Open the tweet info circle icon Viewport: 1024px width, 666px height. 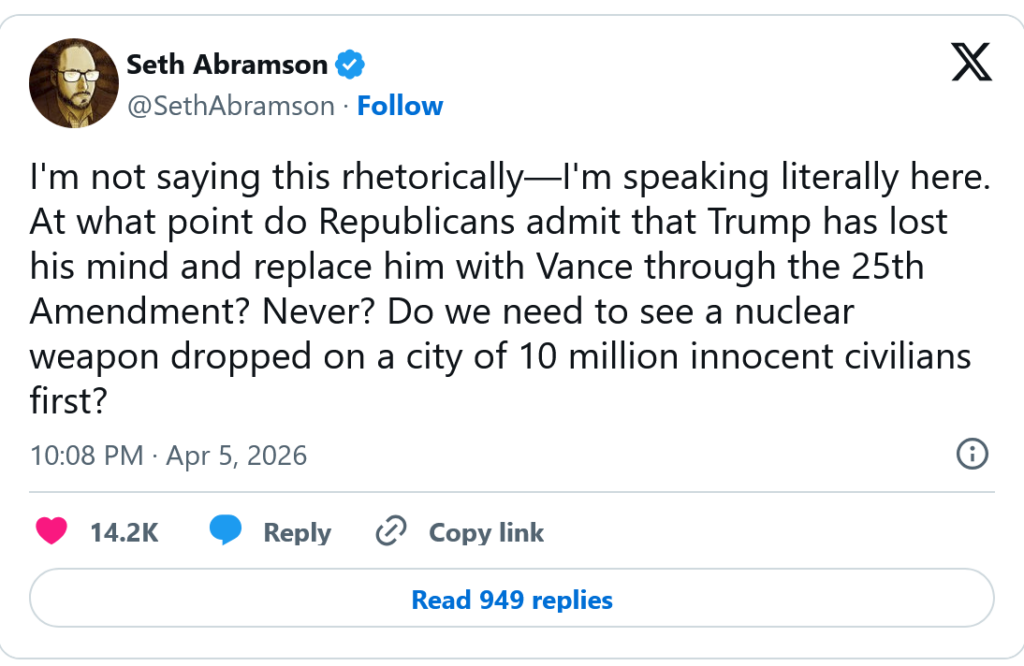coord(972,455)
